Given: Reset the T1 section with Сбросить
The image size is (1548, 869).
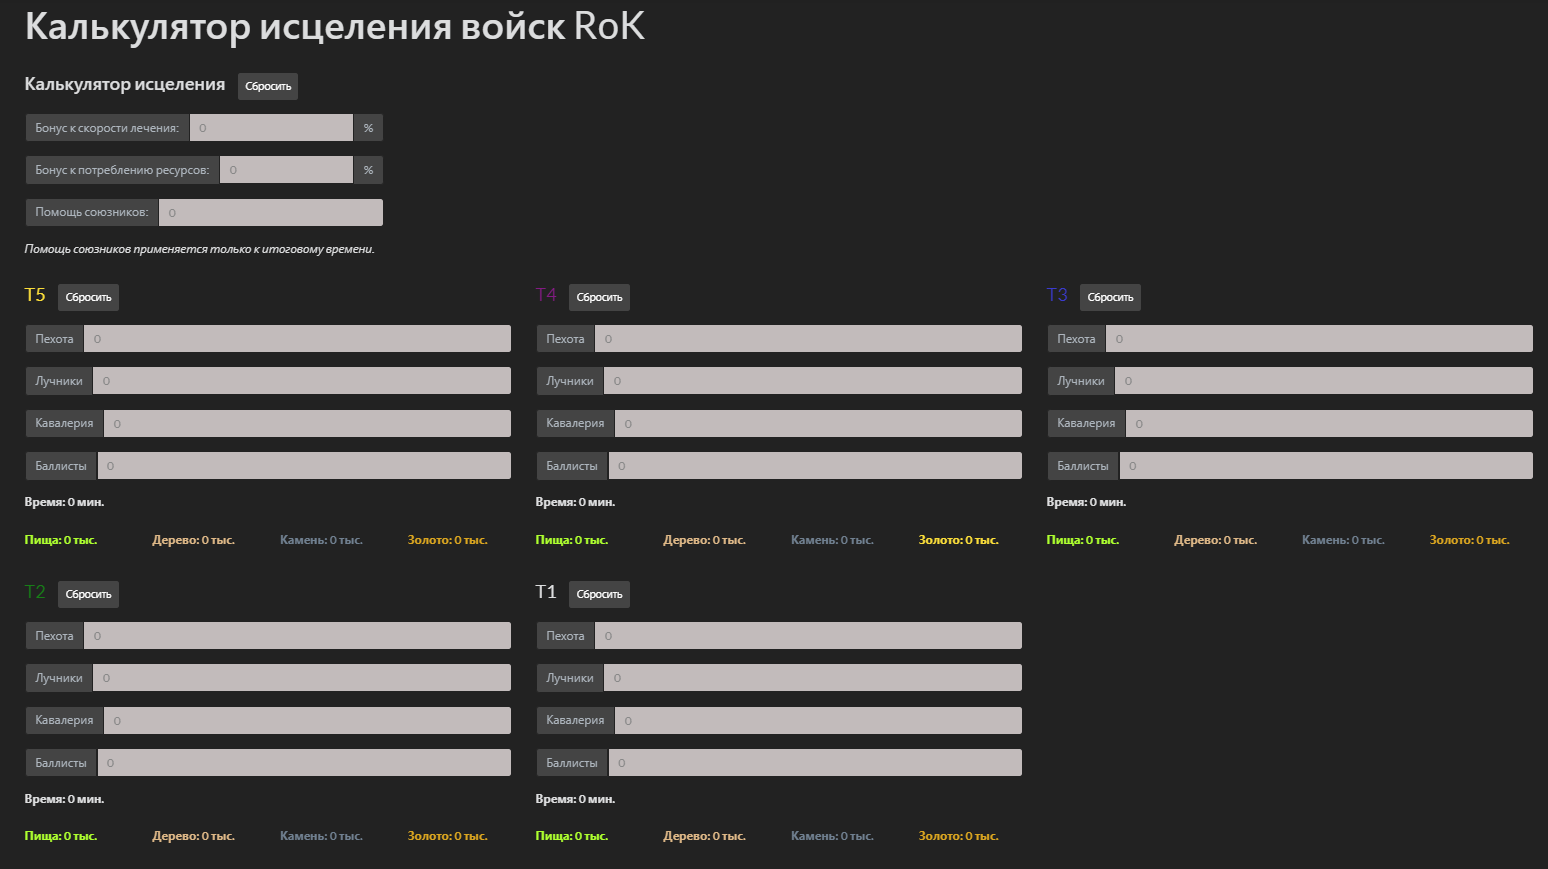Looking at the screenshot, I should click(x=599, y=594).
